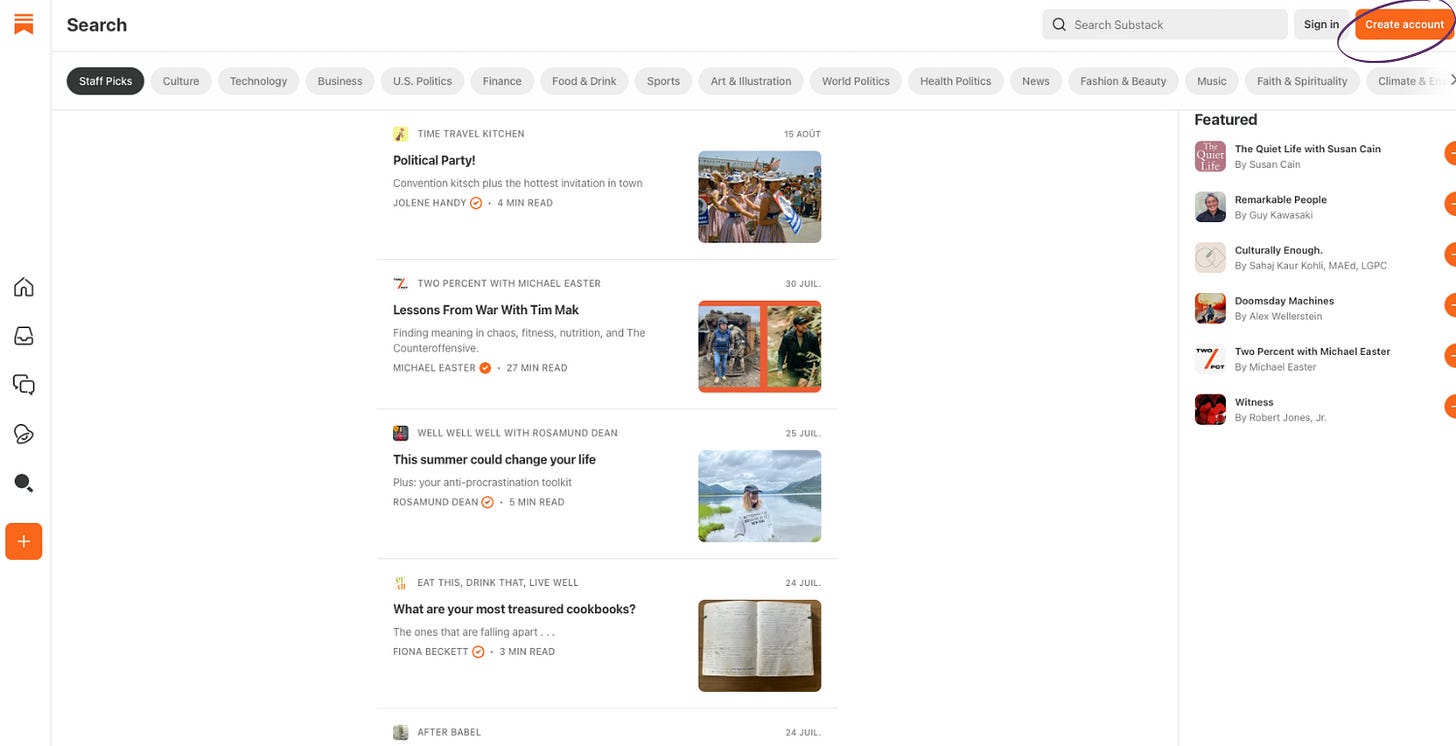Image resolution: width=1456 pixels, height=746 pixels.
Task: Click the orange plus create button
Action: click(24, 541)
